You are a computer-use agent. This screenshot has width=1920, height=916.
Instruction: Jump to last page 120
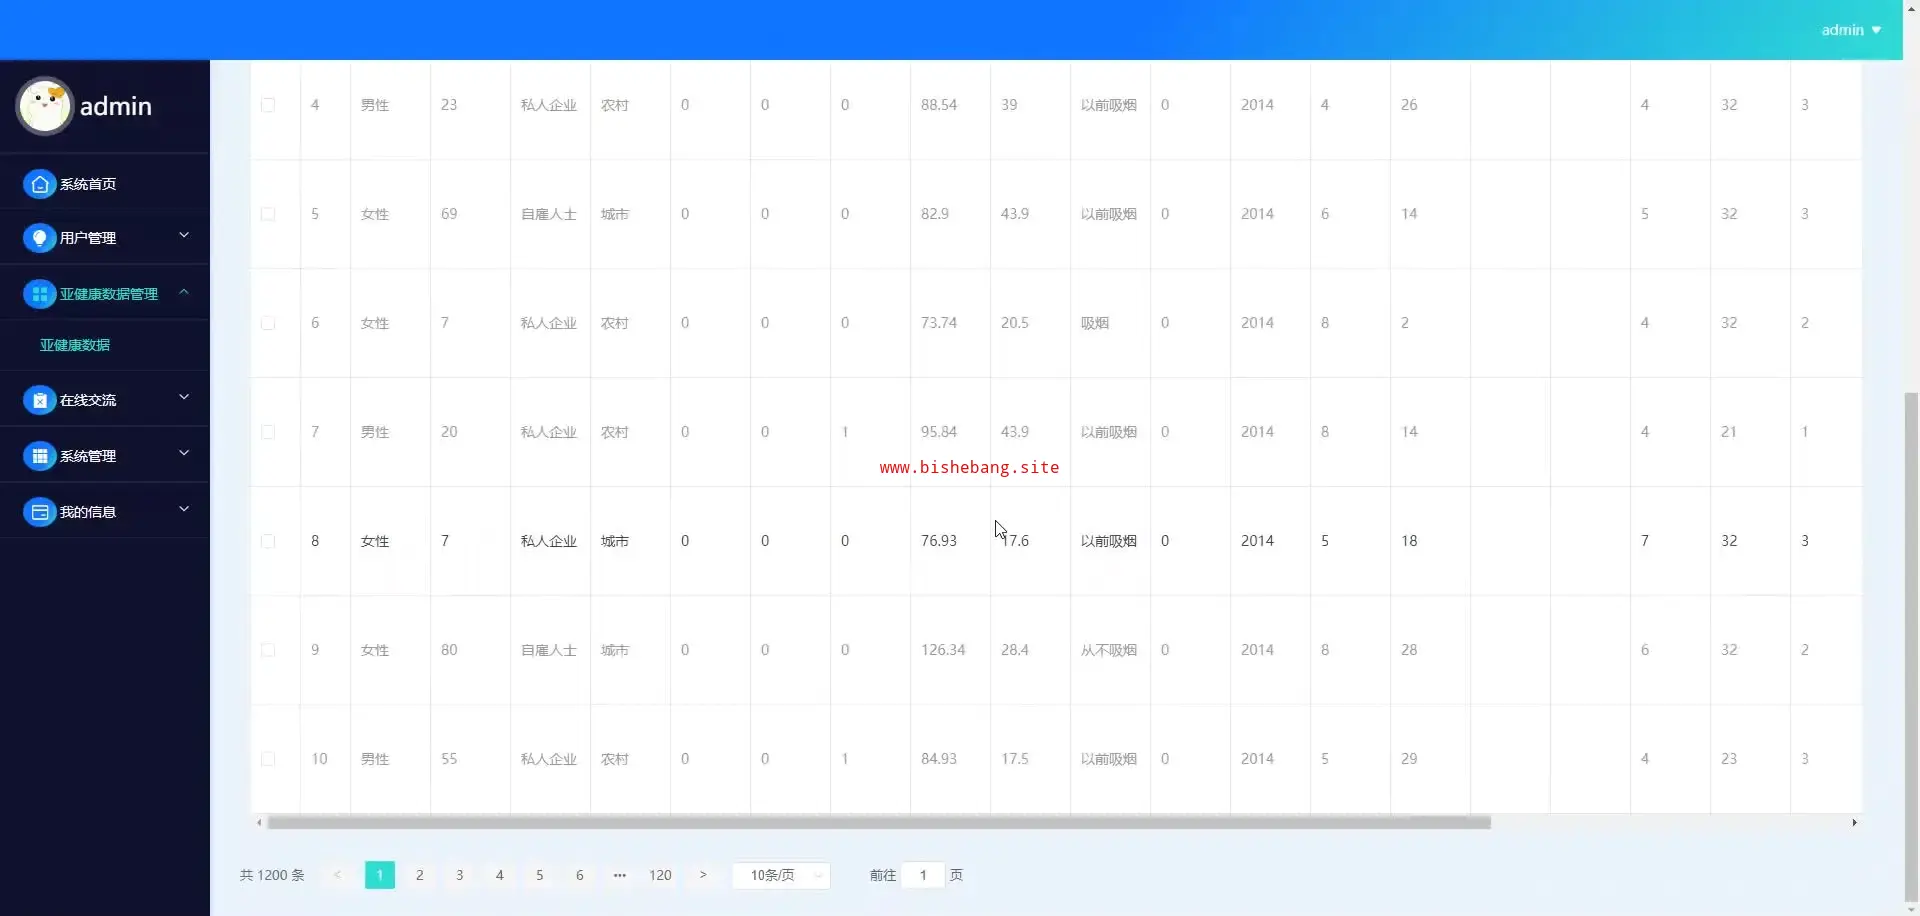point(660,875)
